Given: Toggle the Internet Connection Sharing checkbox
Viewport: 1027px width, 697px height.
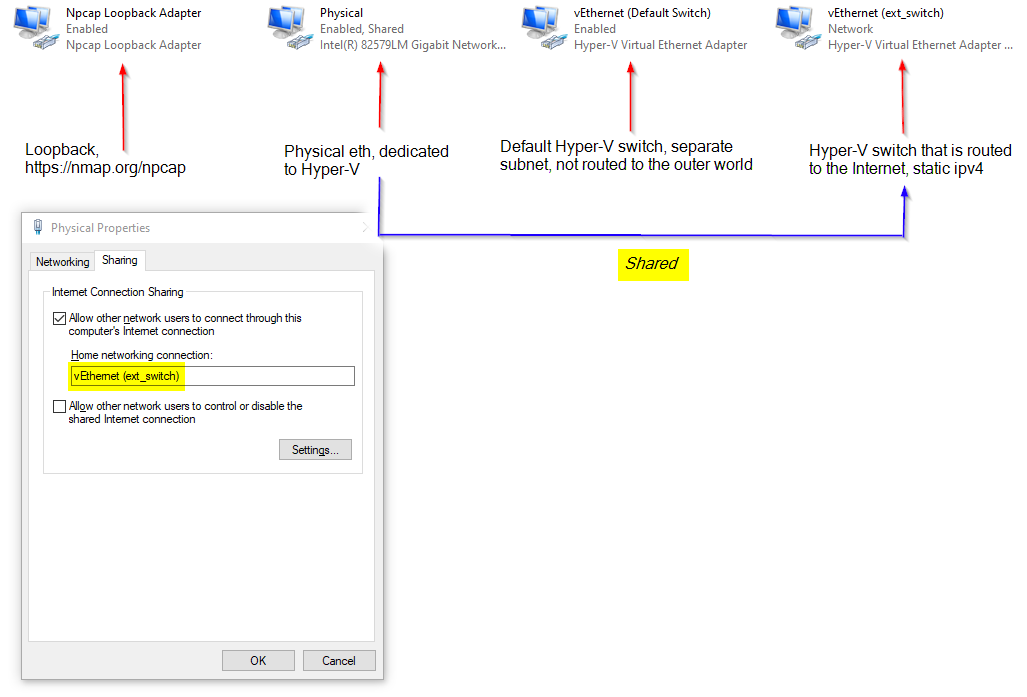Looking at the screenshot, I should click(60, 318).
